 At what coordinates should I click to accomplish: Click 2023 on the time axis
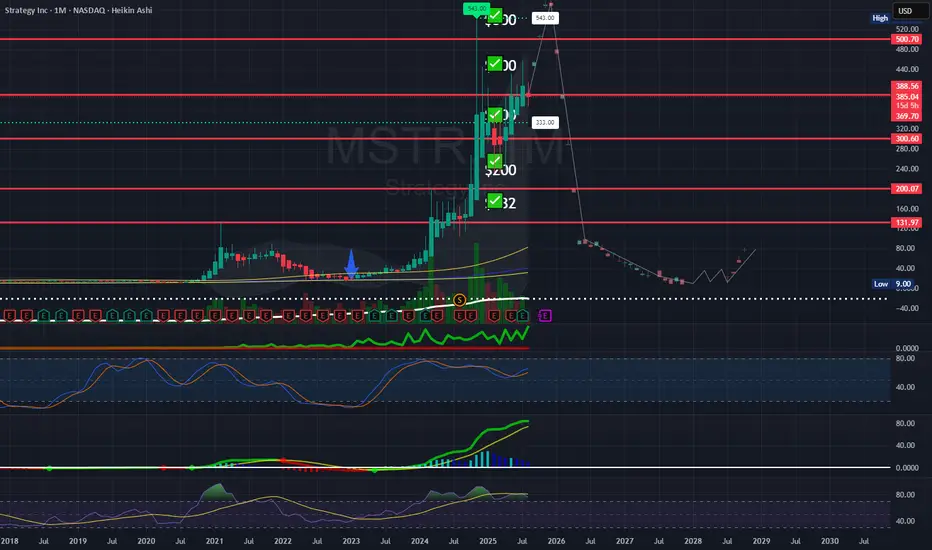tap(351, 541)
